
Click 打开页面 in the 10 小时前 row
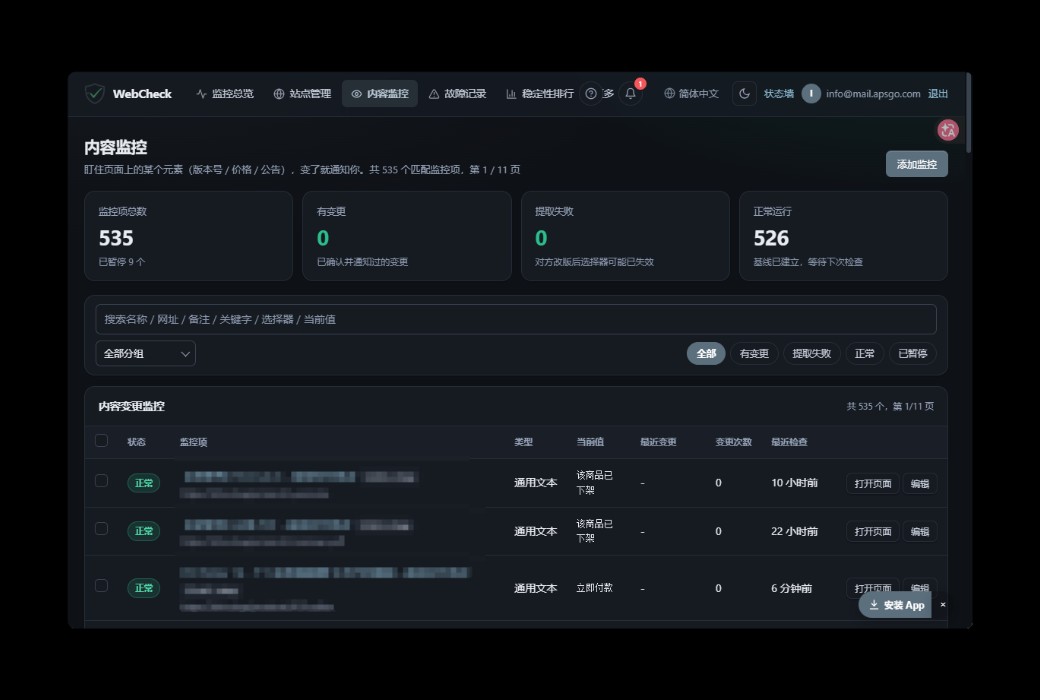872,484
